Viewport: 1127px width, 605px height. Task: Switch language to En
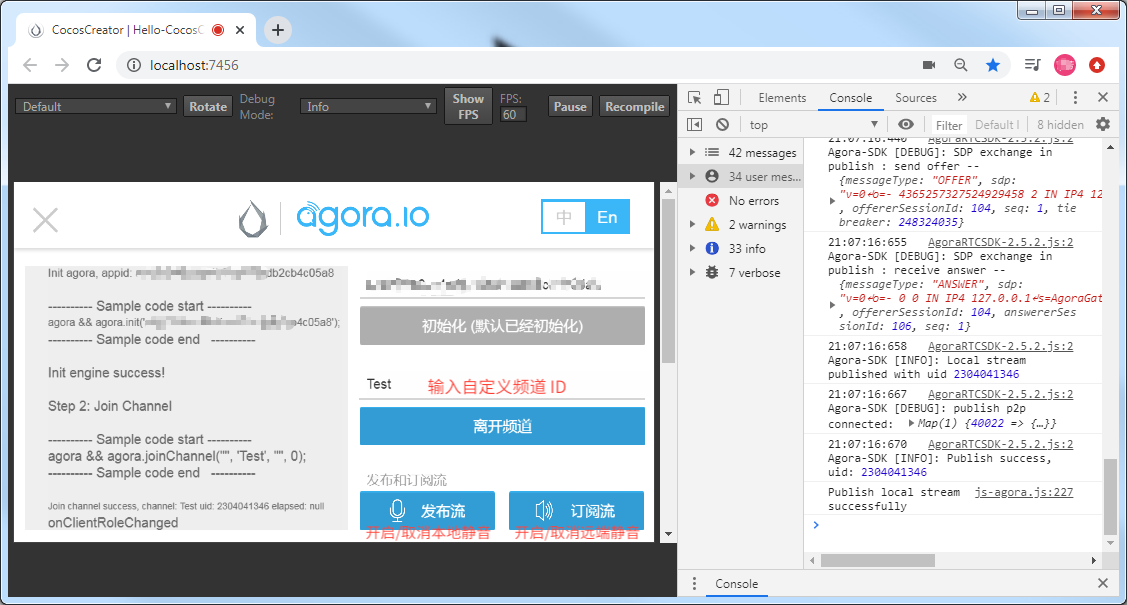(607, 217)
